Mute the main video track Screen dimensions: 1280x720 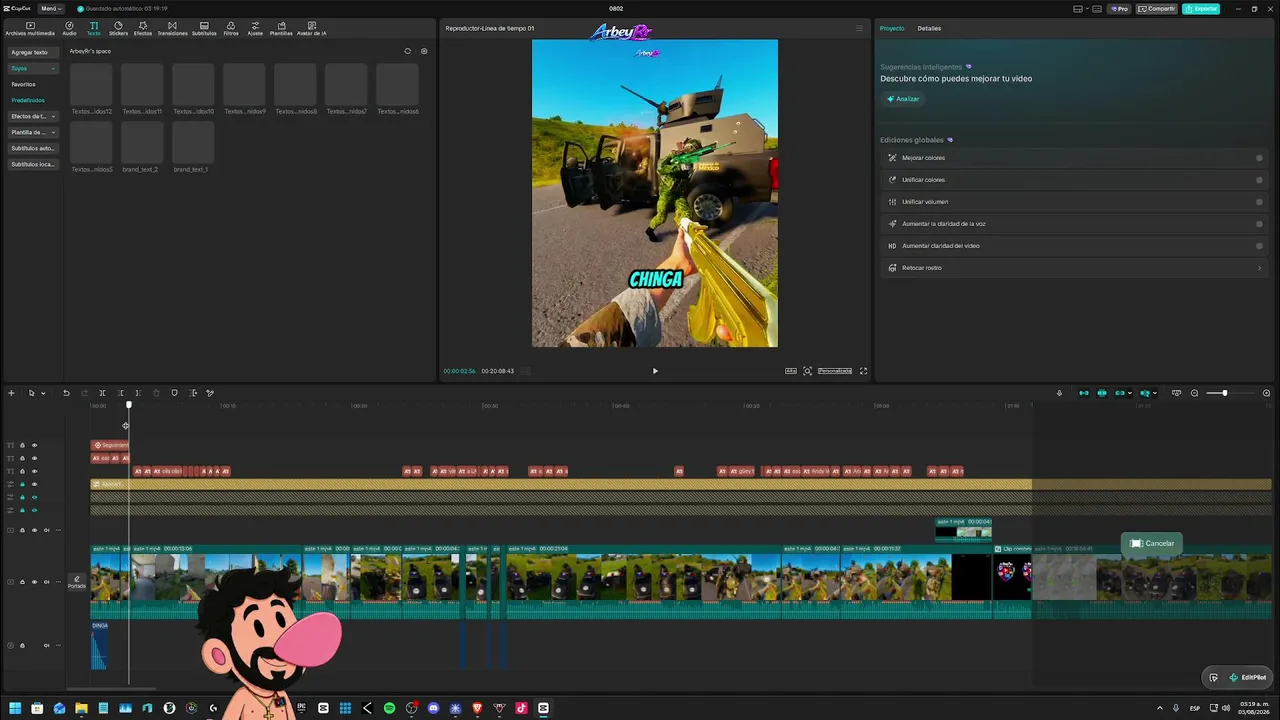click(46, 582)
